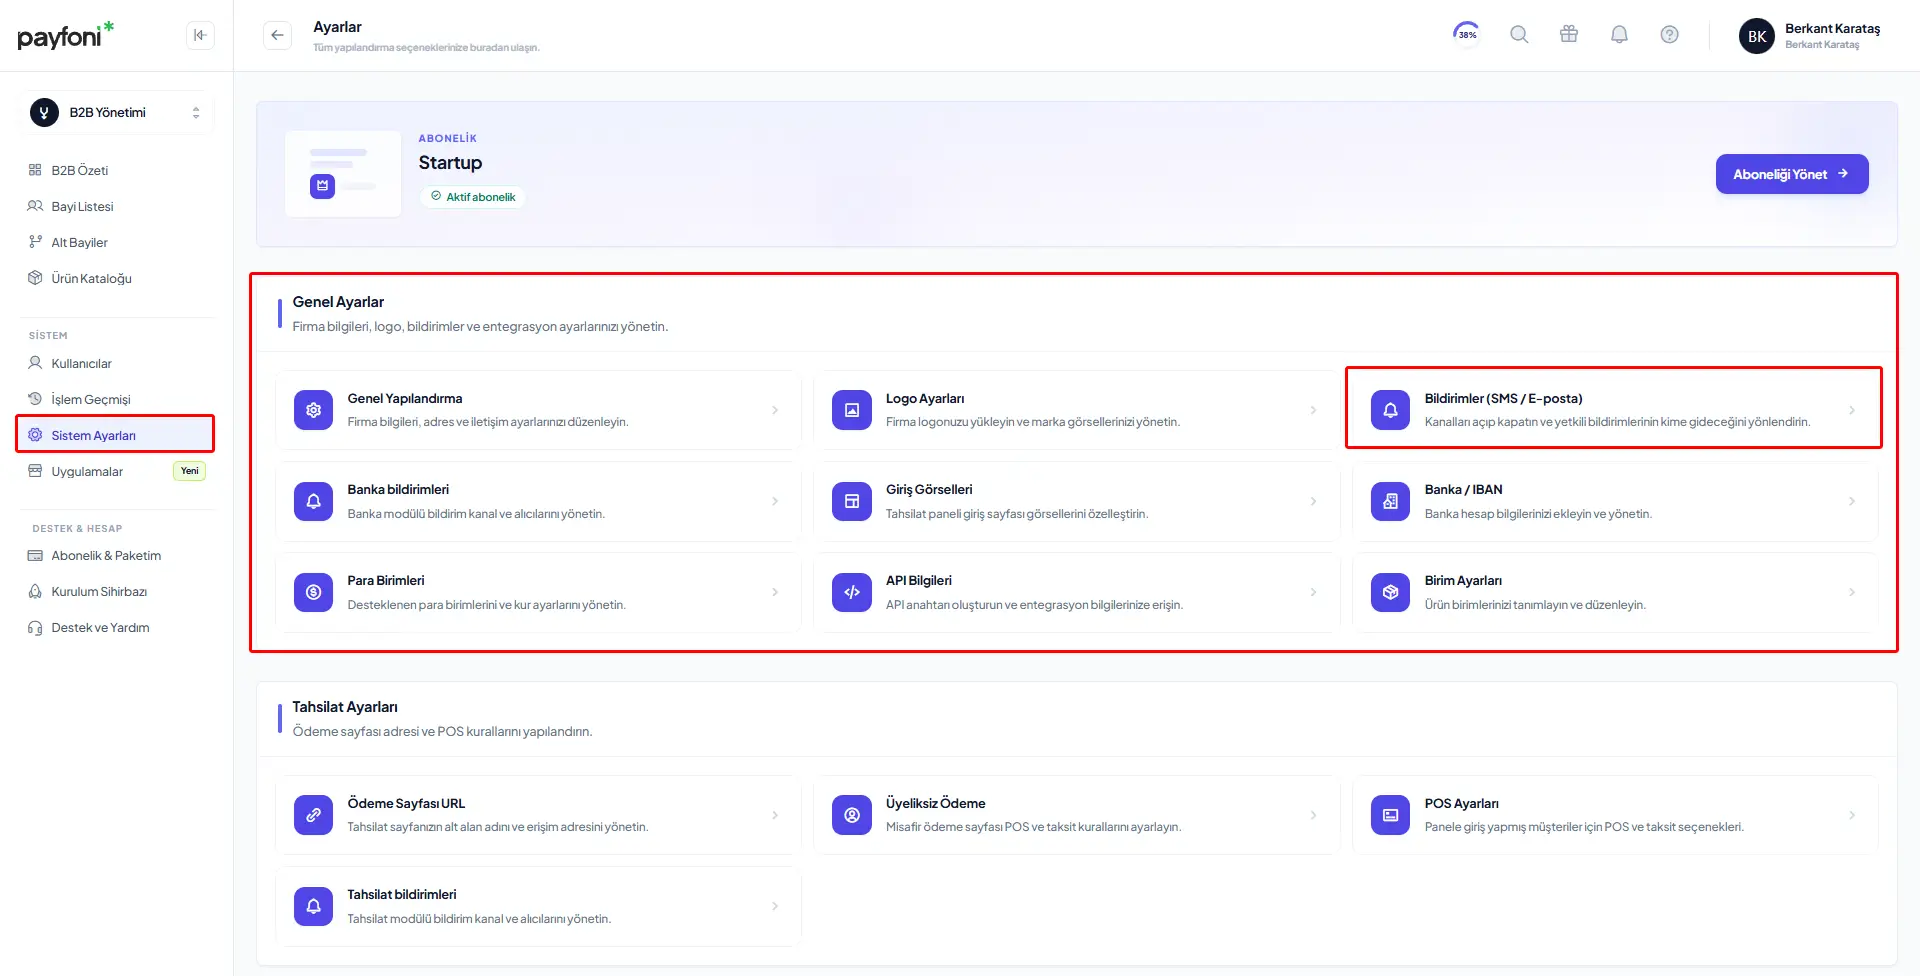Screen dimensions: 1920x976
Task: Click the payfoni logo
Action: (x=66, y=35)
